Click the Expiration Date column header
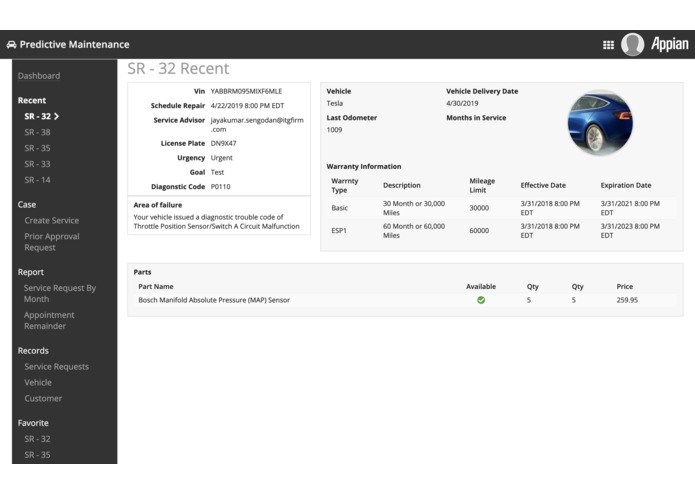 [626, 186]
